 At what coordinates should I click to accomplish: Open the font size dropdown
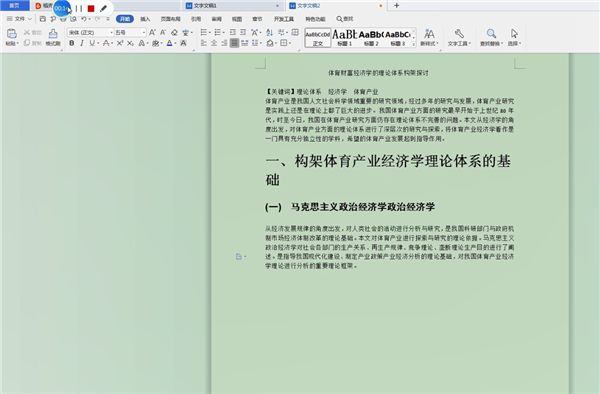pos(144,33)
